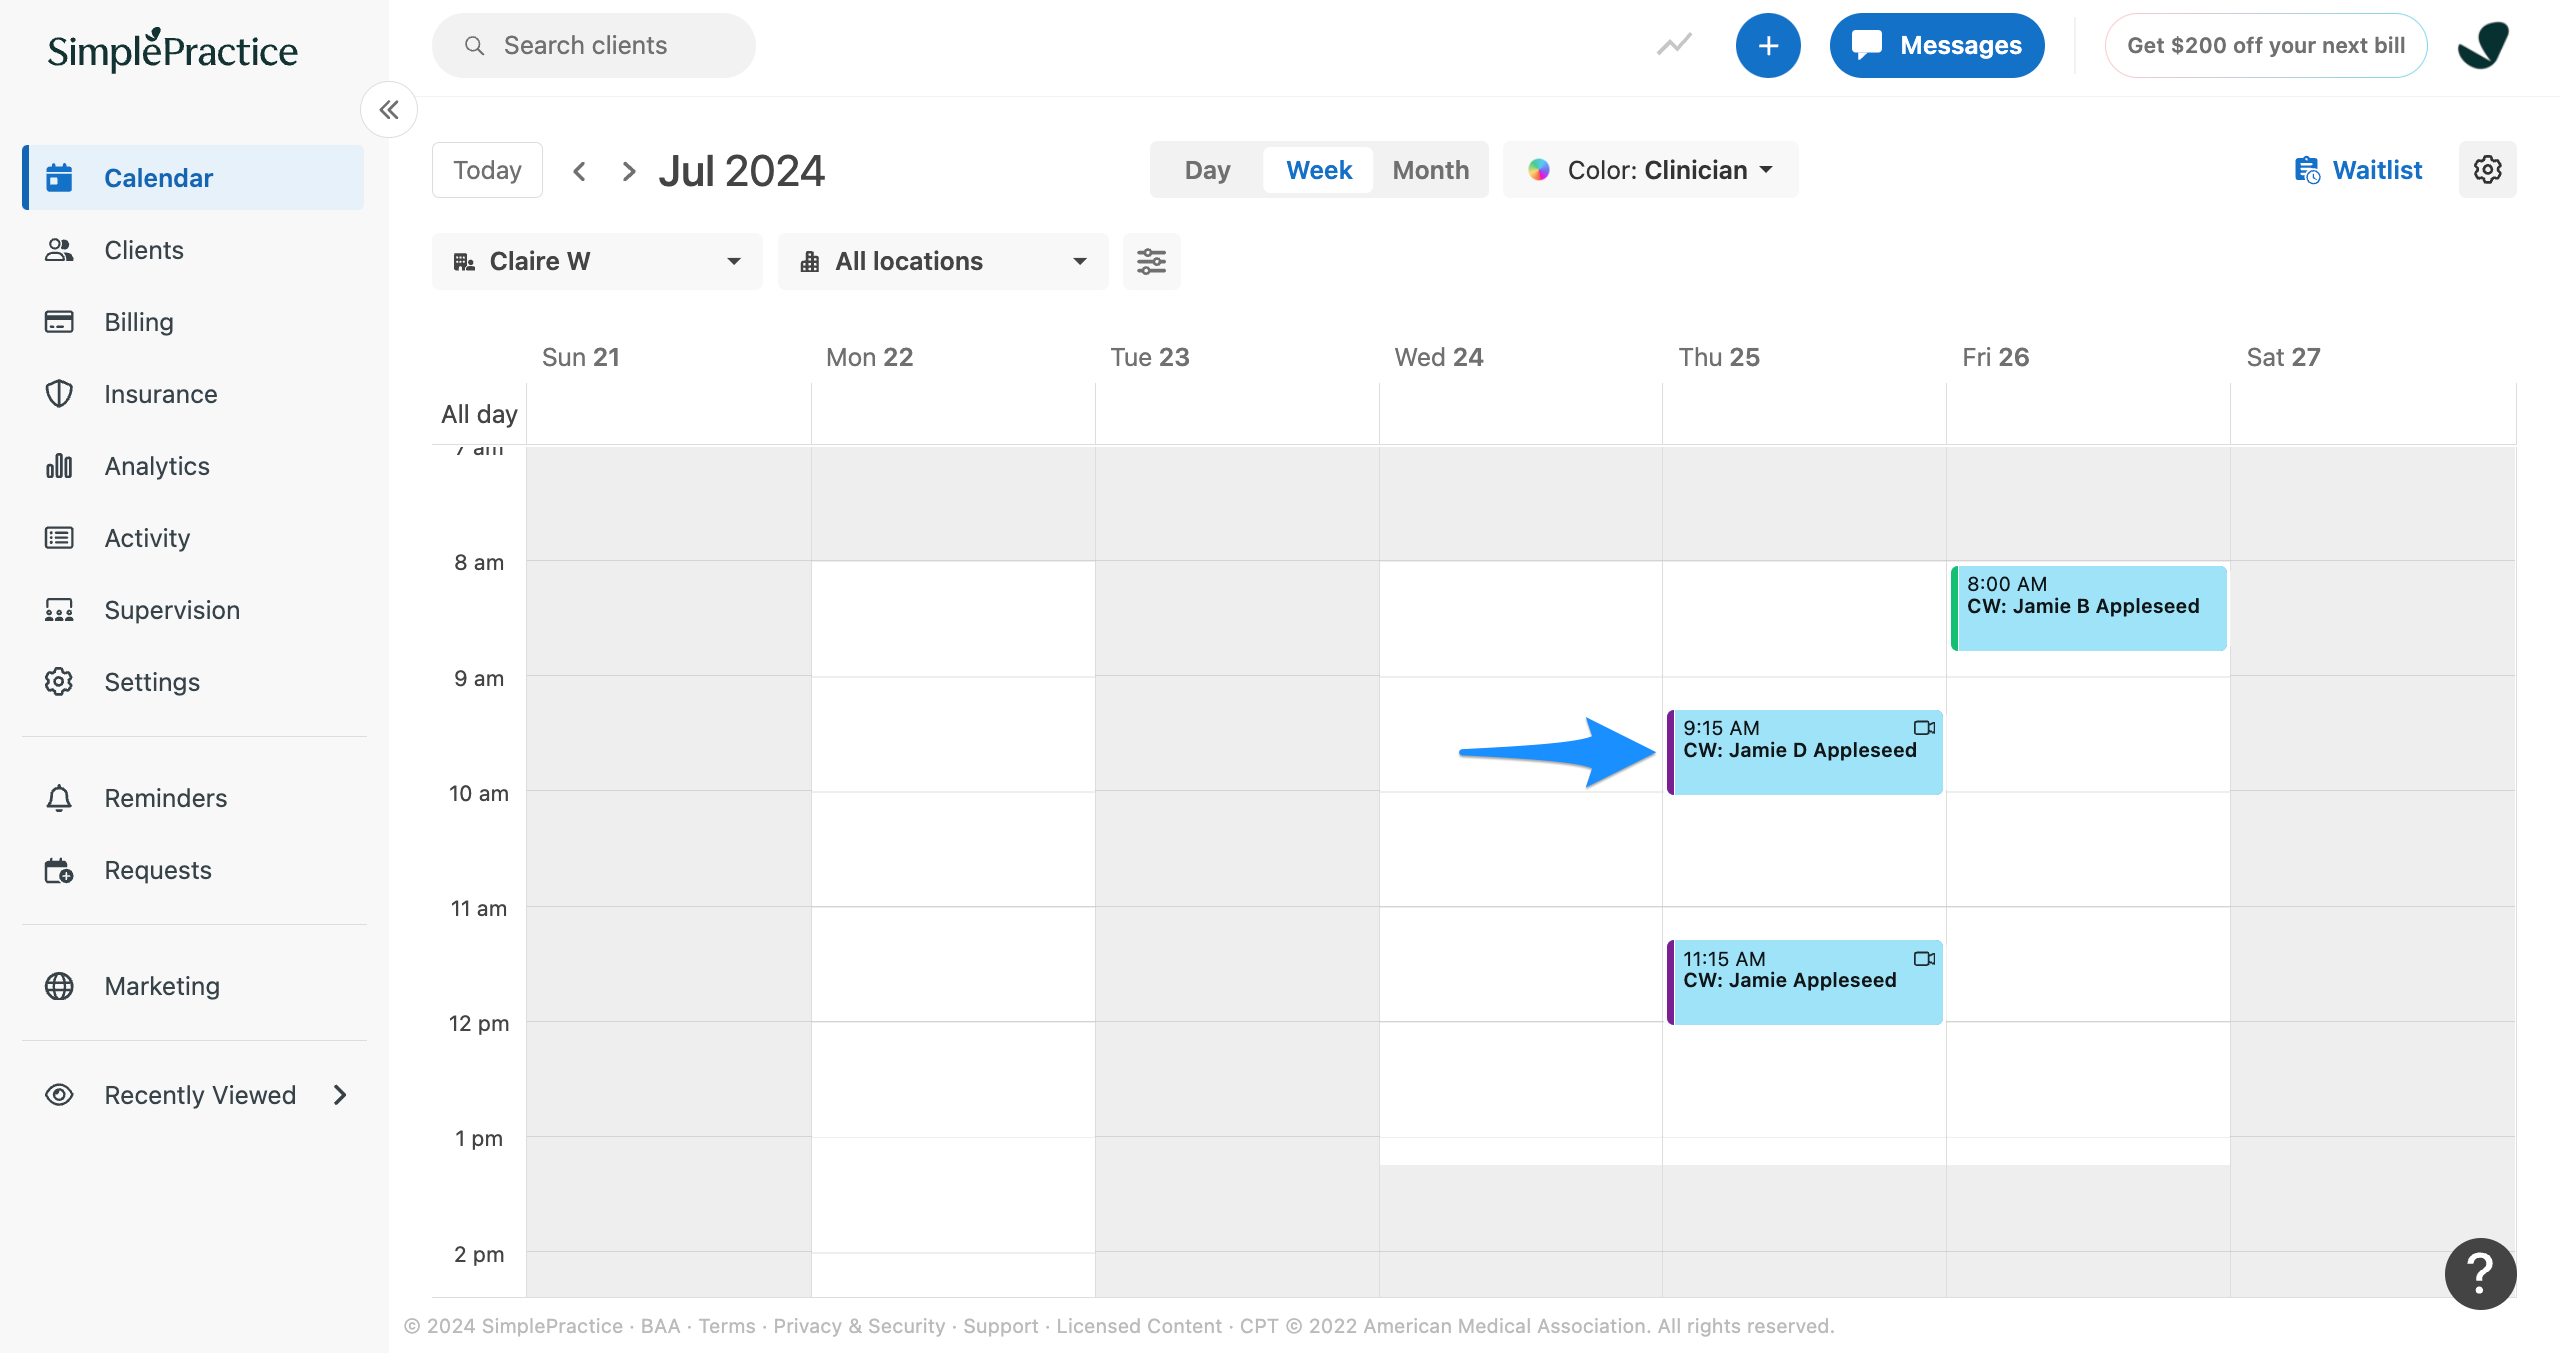Click the search magnifier icon
Screen dimensions: 2560x1353
475,45
